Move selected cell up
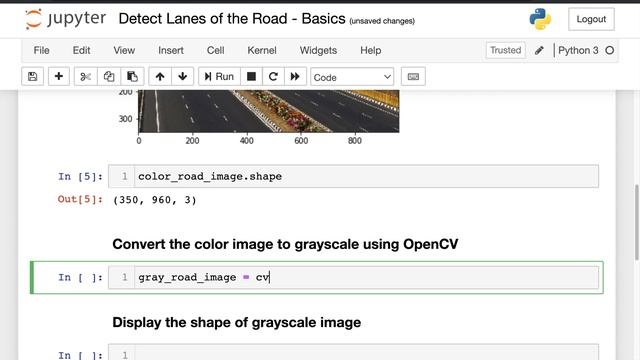The image size is (640, 360). 160,76
